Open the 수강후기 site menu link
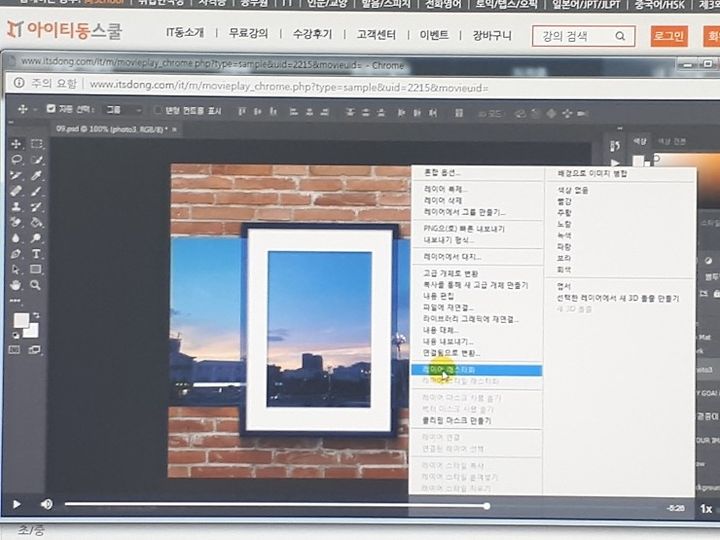The width and height of the screenshot is (720, 540). click(312, 34)
